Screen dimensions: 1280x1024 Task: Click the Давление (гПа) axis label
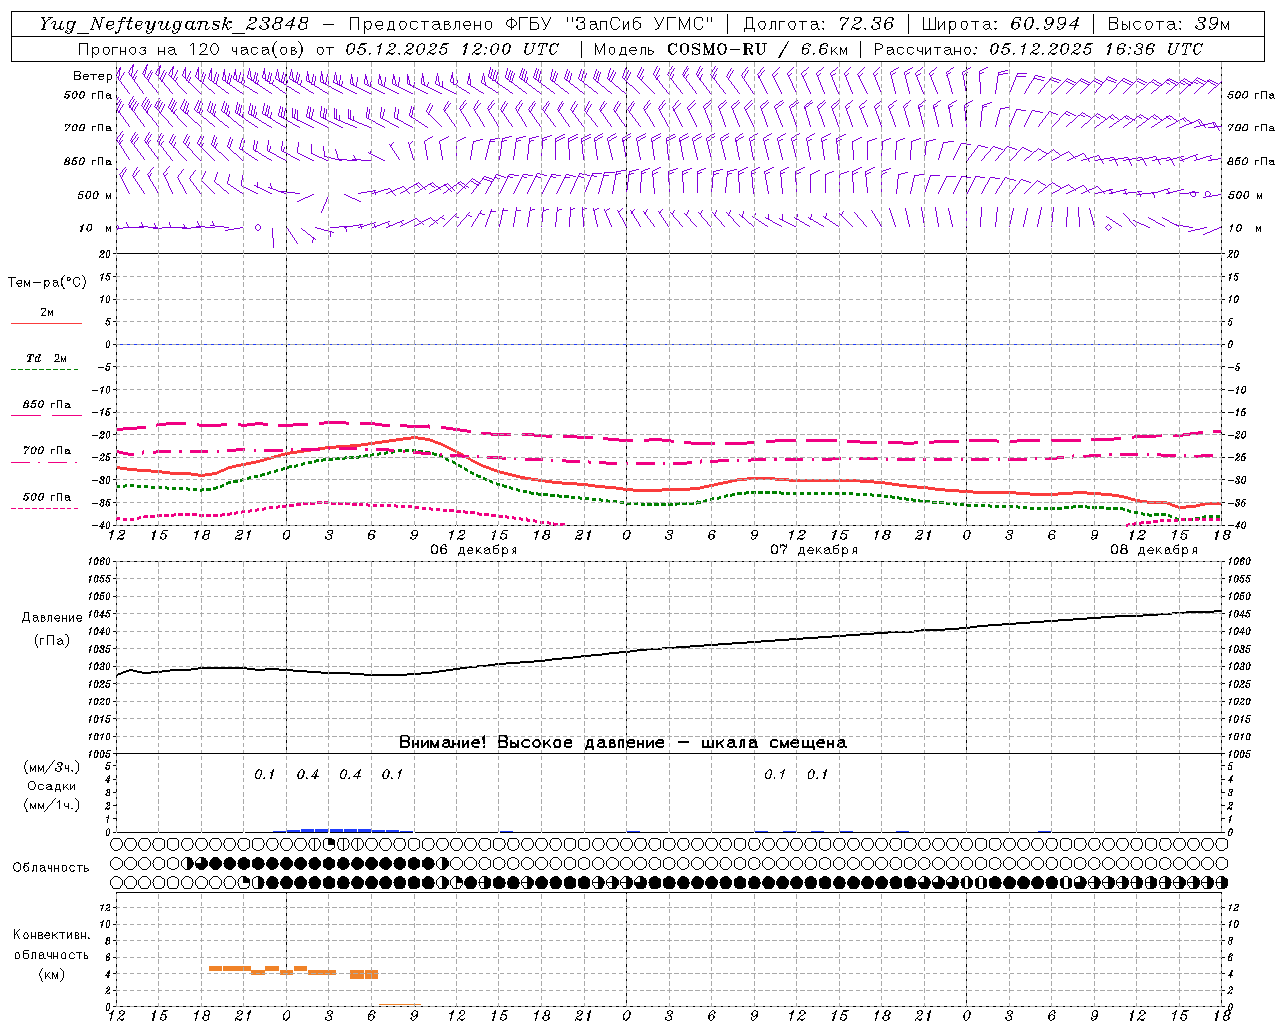51,628
